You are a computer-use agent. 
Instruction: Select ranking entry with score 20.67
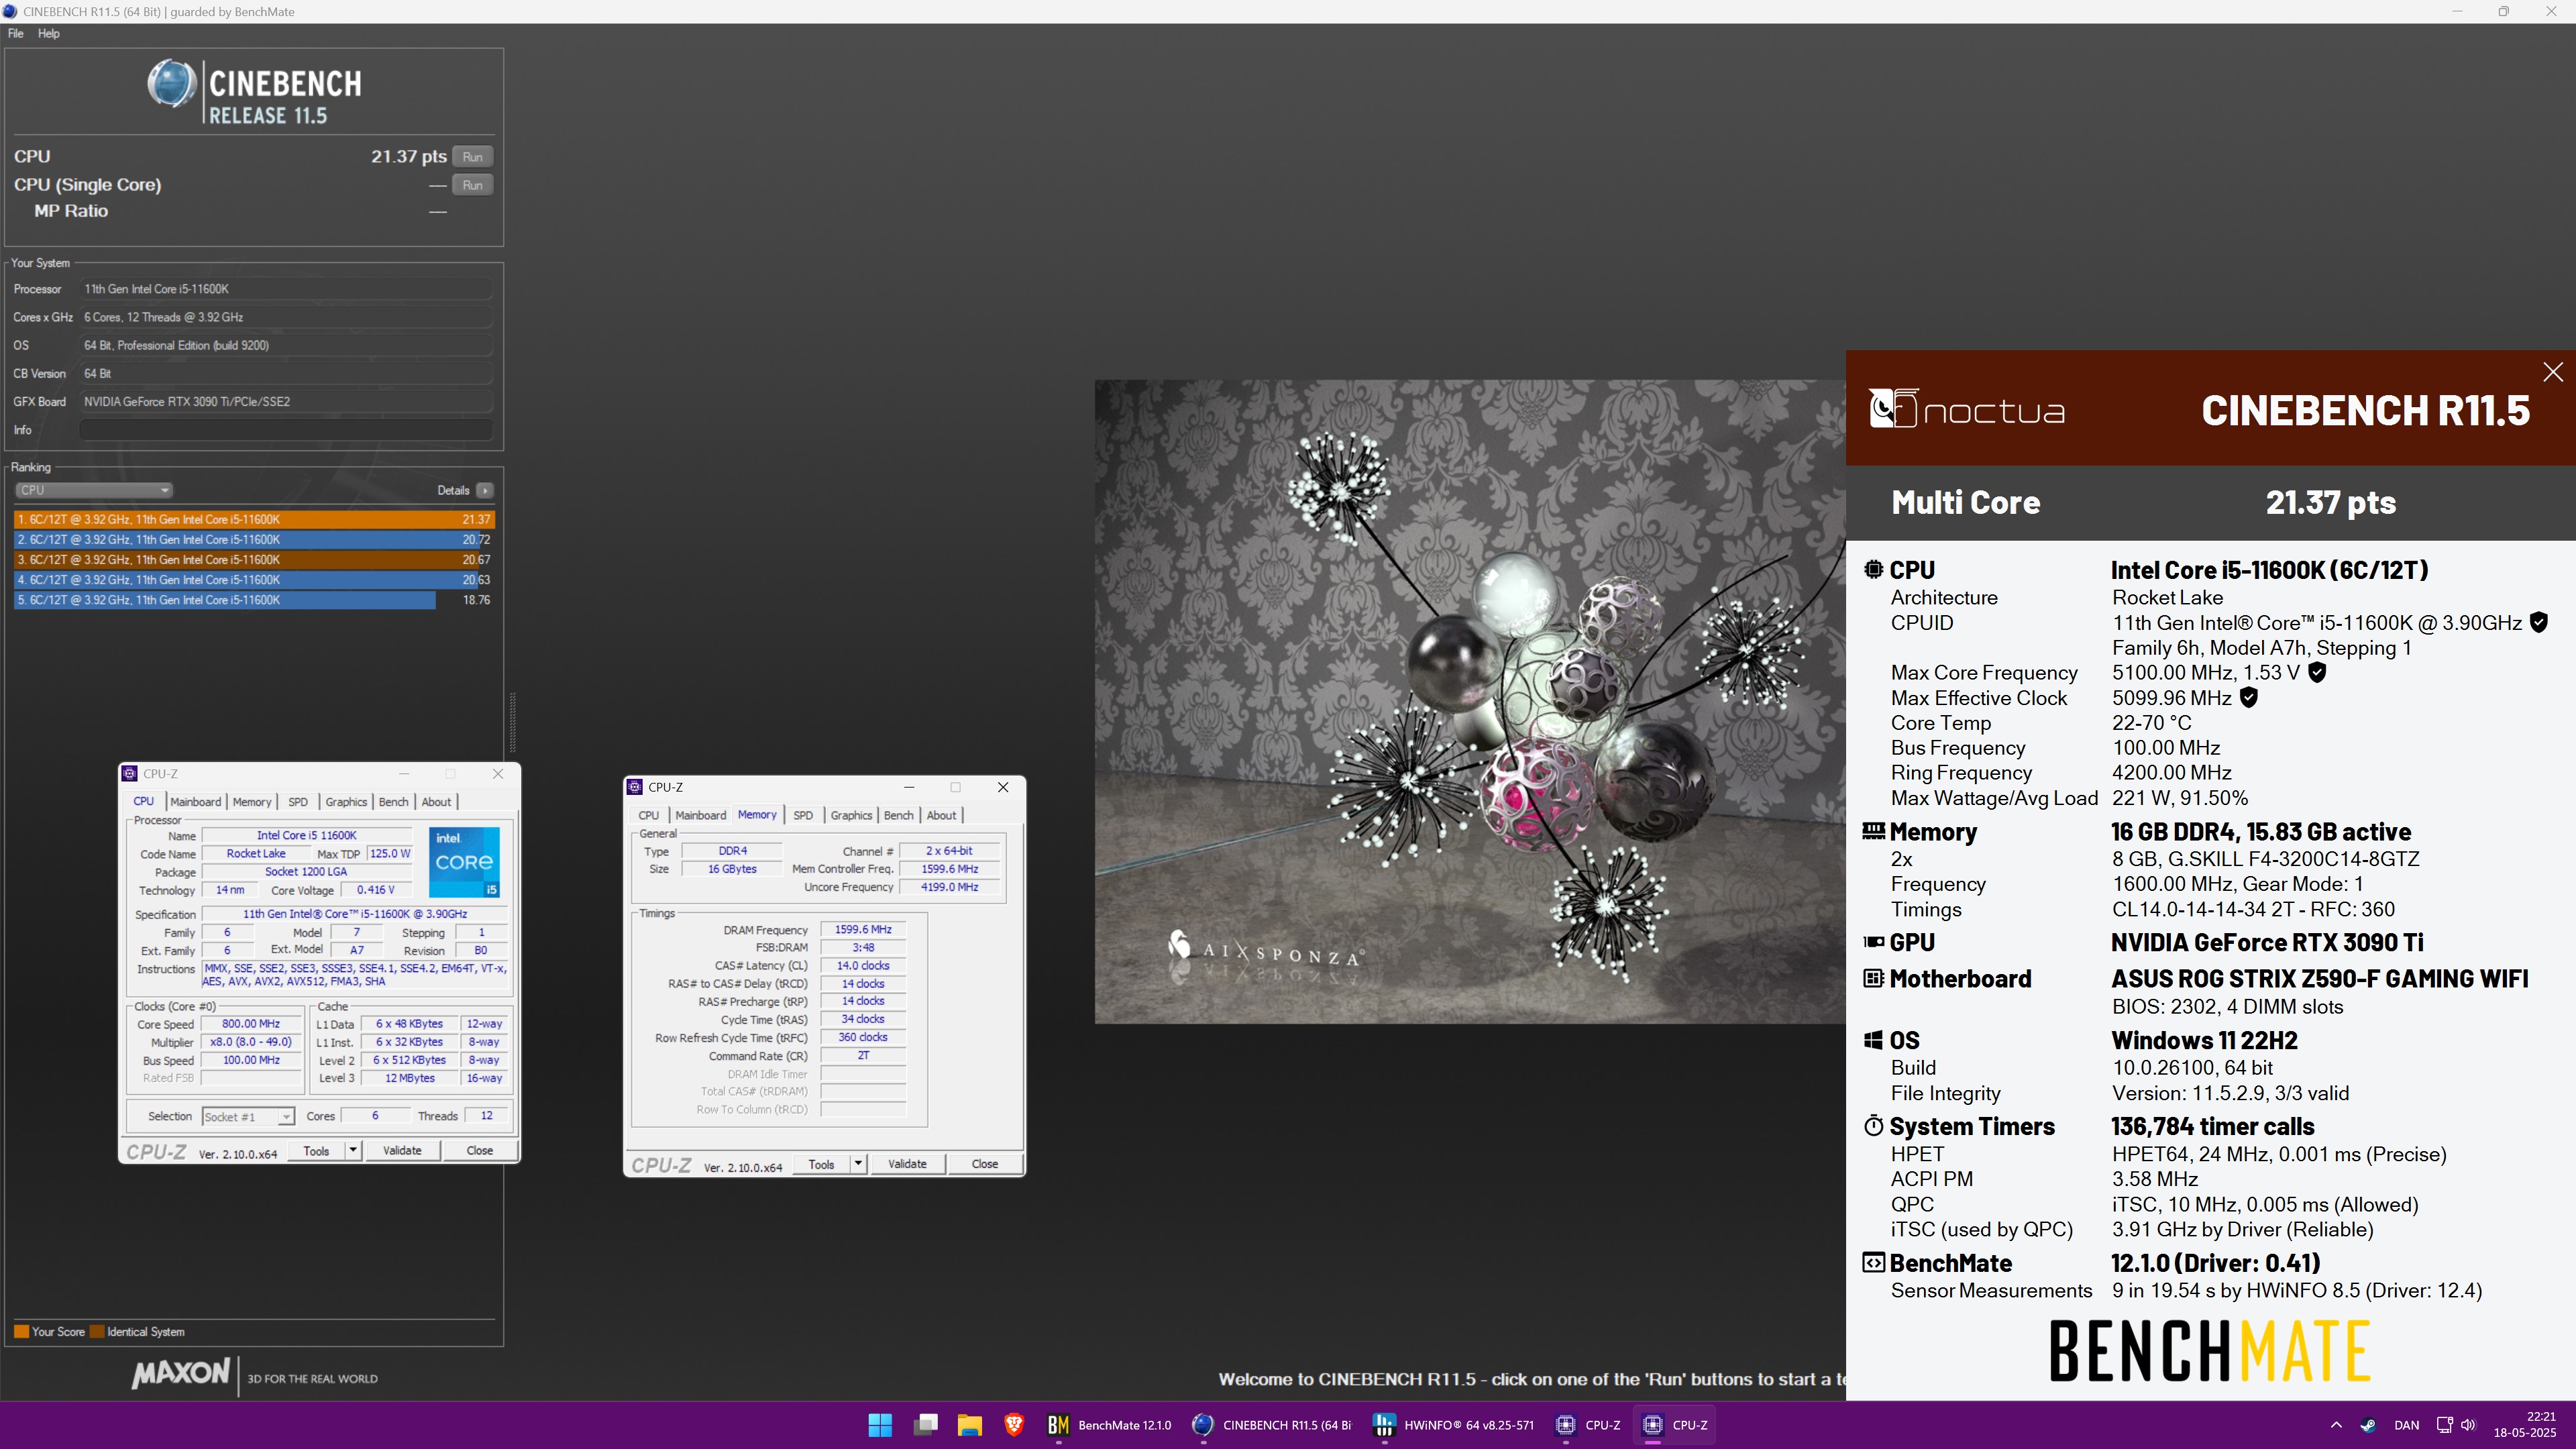pyautogui.click(x=254, y=559)
